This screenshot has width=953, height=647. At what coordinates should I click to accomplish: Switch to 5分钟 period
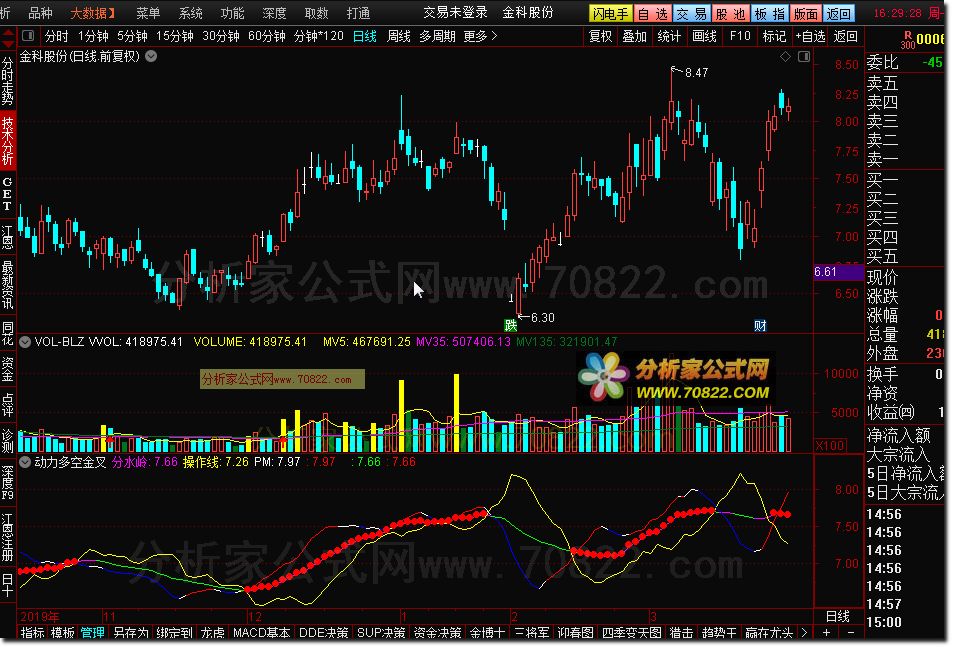(x=132, y=36)
